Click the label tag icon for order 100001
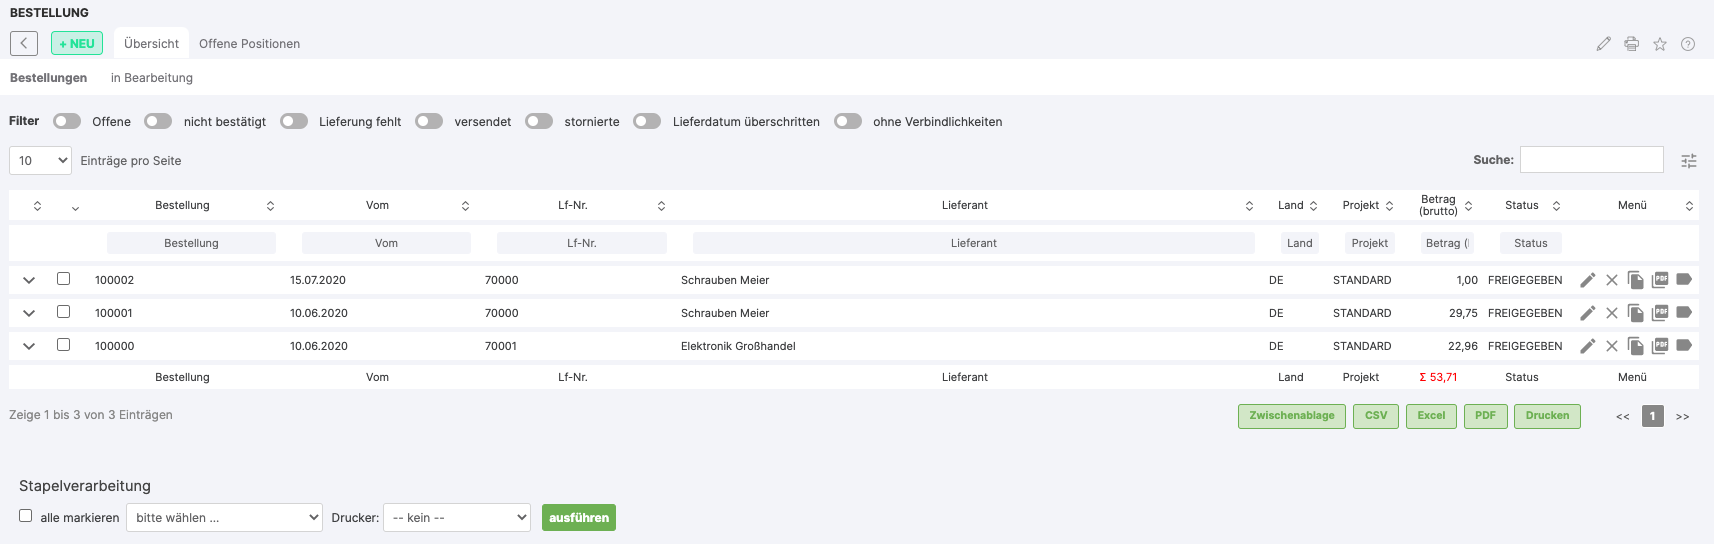This screenshot has height=544, width=1714. (x=1684, y=312)
